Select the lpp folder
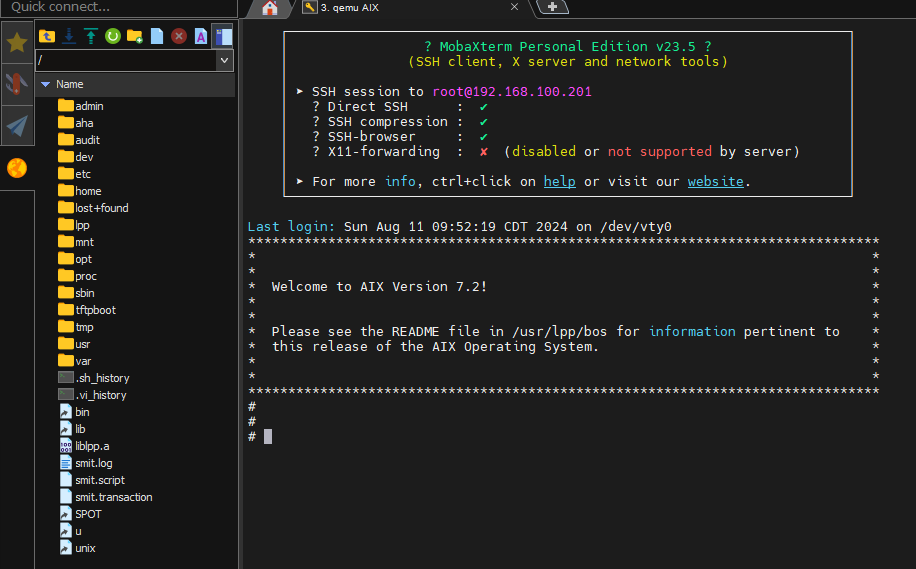Screen dimensions: 916x569 click(x=74, y=225)
